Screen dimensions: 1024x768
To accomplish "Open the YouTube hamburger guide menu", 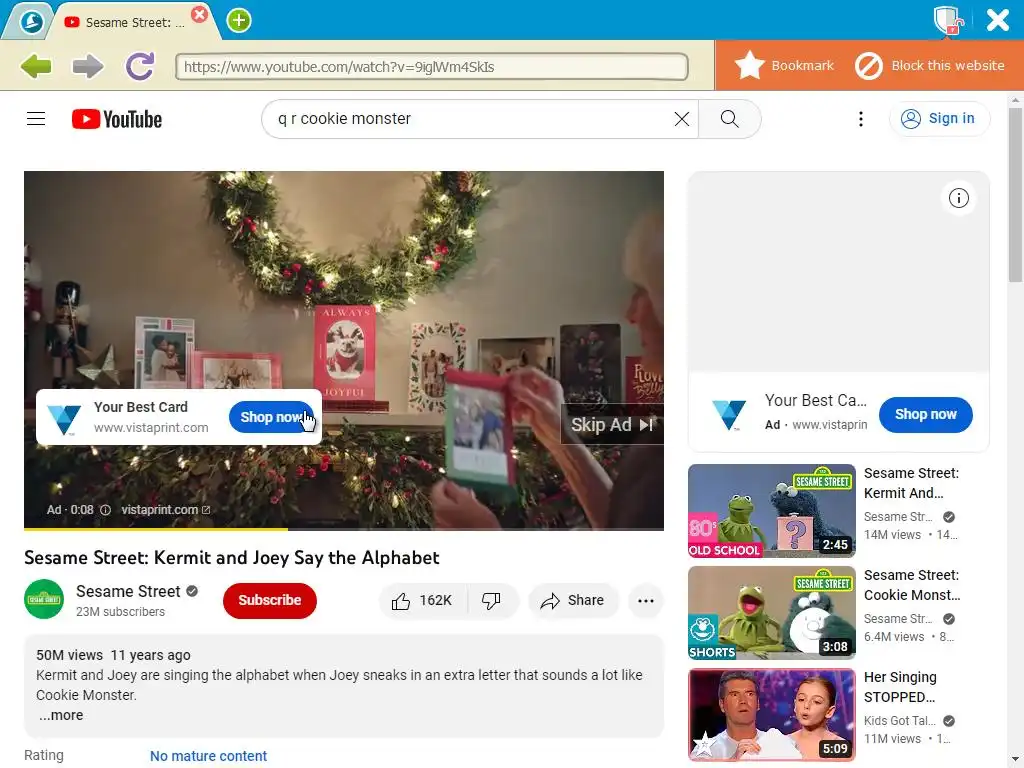I will pyautogui.click(x=36, y=119).
